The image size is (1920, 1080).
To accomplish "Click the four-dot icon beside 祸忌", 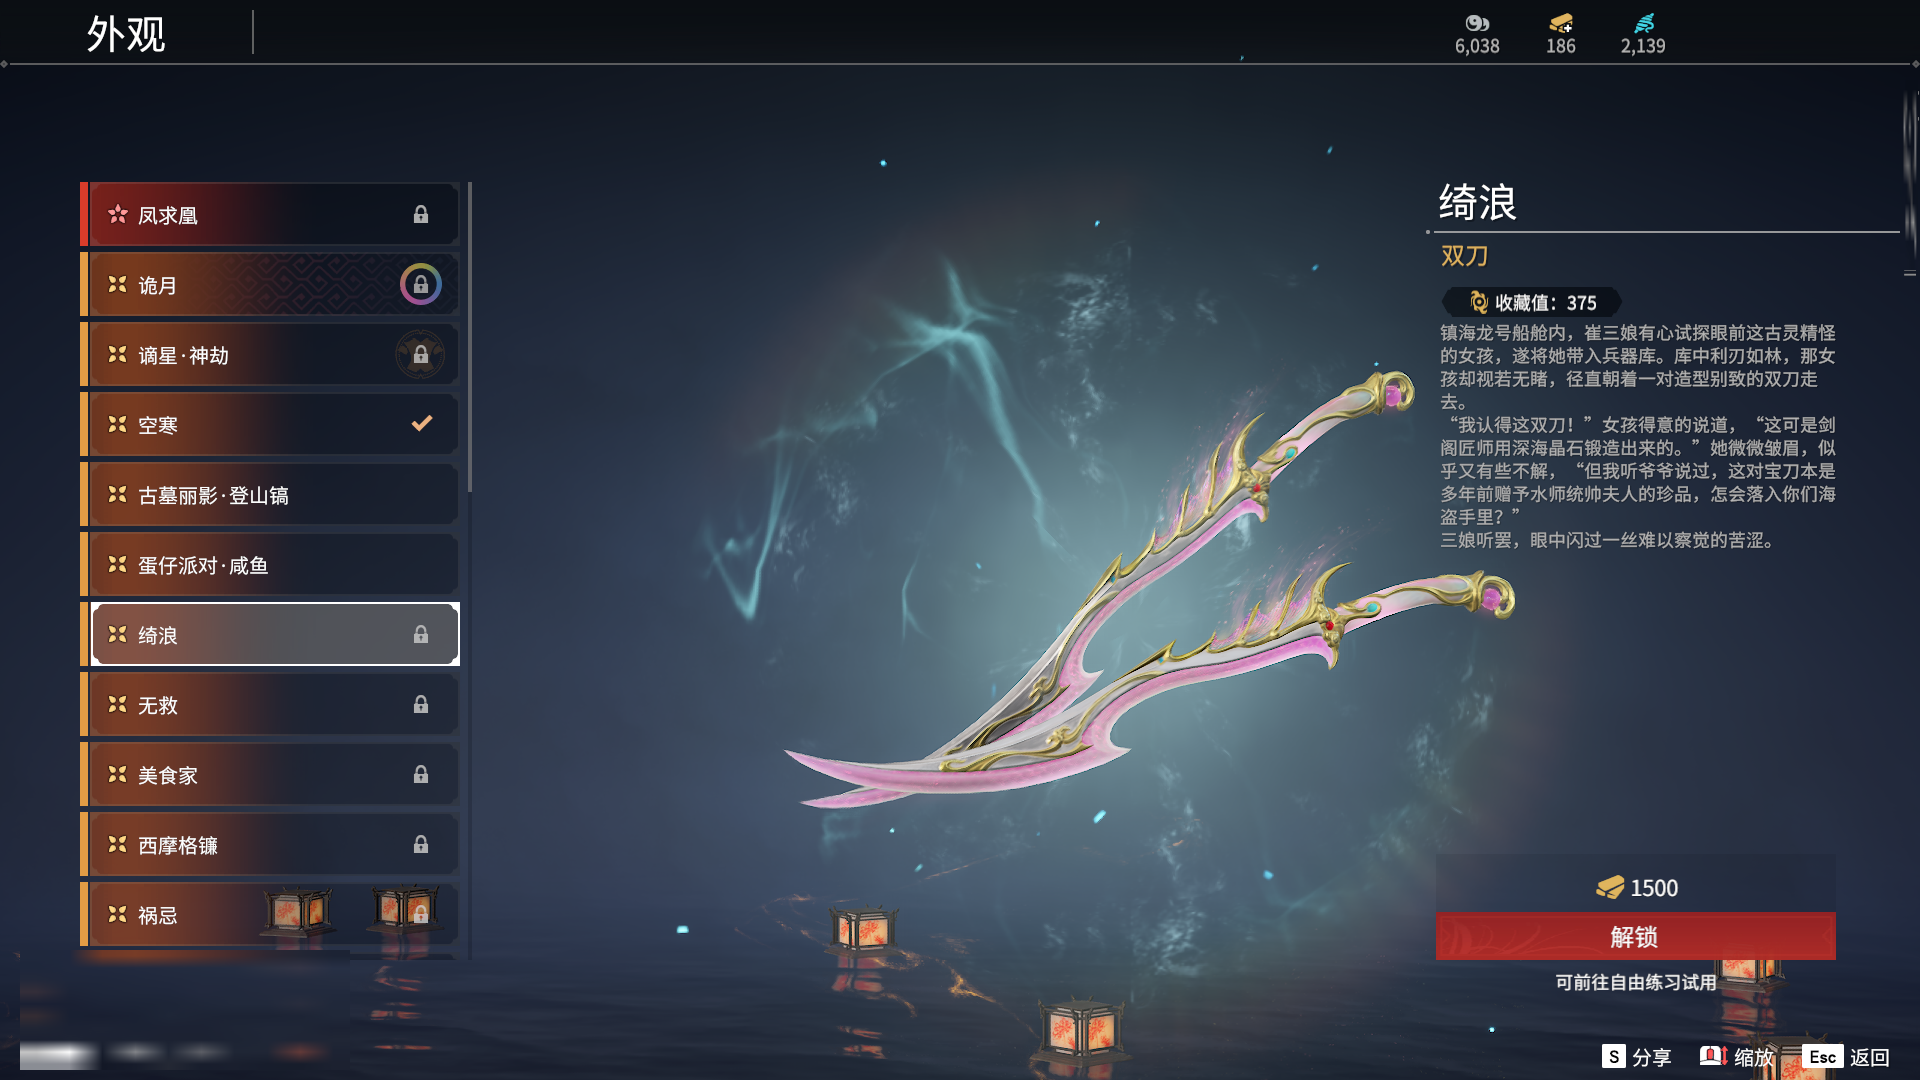I will pyautogui.click(x=118, y=914).
